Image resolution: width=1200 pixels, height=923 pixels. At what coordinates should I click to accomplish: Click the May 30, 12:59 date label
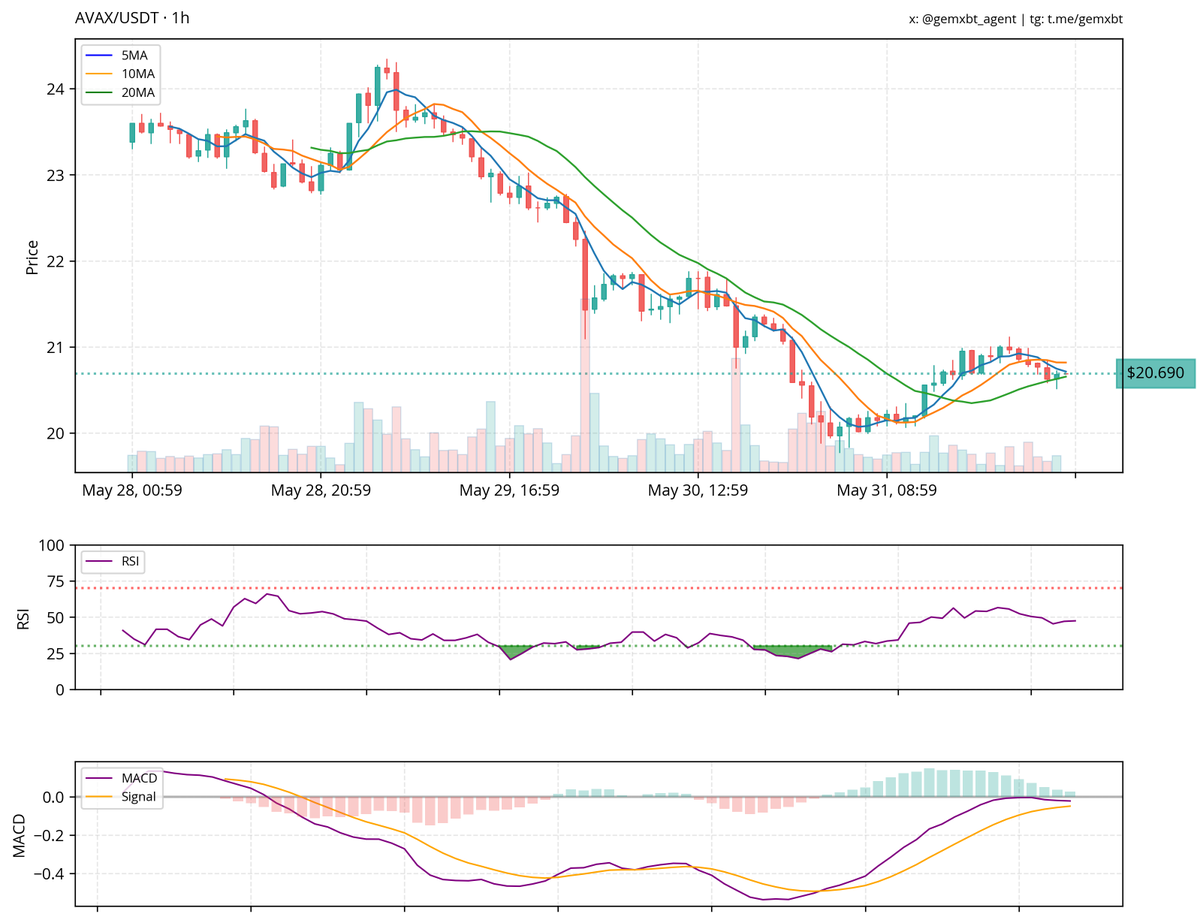(x=698, y=490)
